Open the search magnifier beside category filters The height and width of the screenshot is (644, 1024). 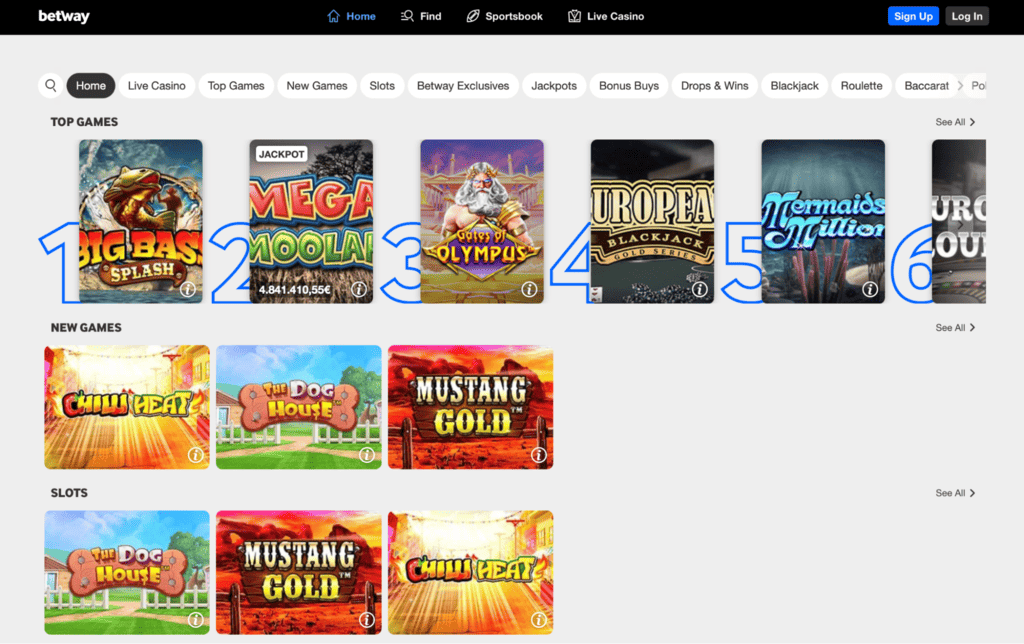pyautogui.click(x=51, y=85)
